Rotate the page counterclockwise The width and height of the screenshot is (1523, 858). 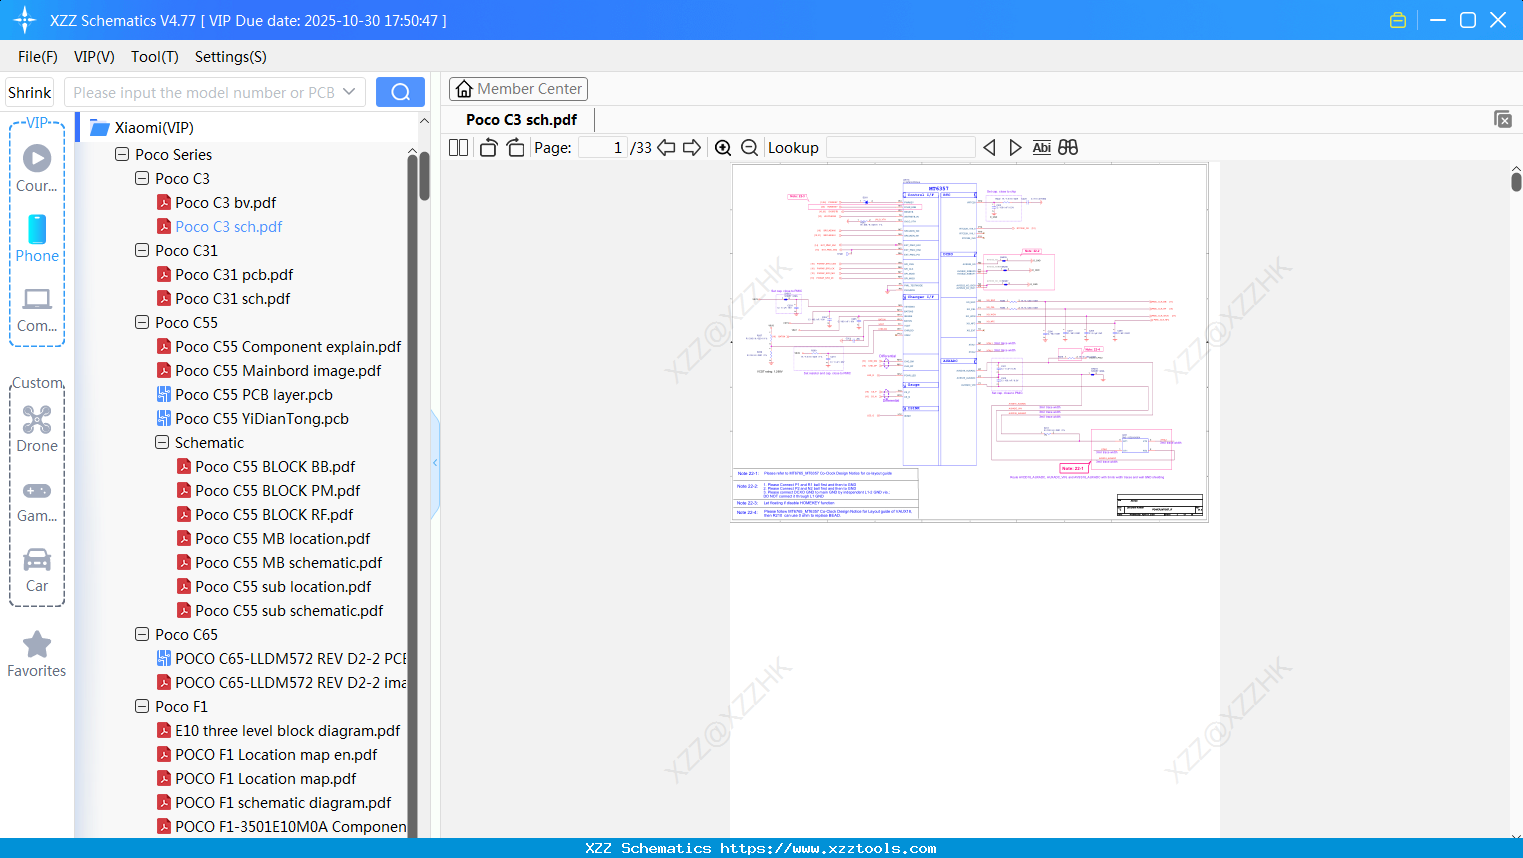pyautogui.click(x=488, y=148)
